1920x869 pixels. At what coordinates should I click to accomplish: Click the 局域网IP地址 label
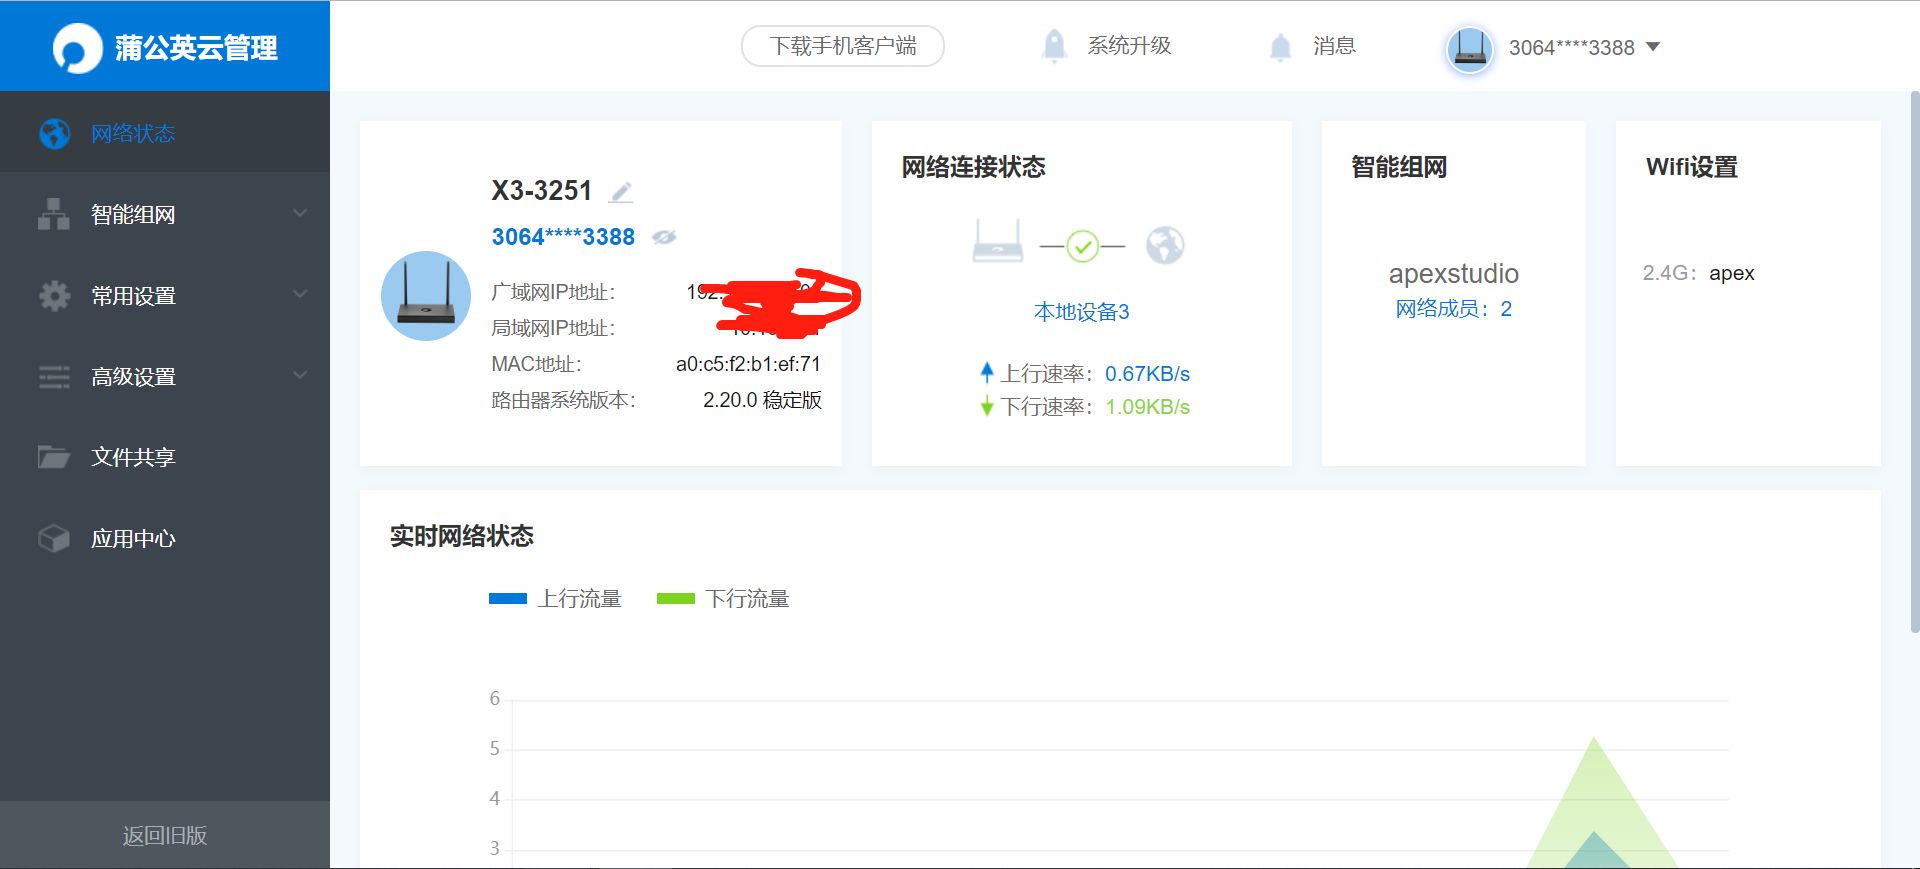tap(553, 328)
